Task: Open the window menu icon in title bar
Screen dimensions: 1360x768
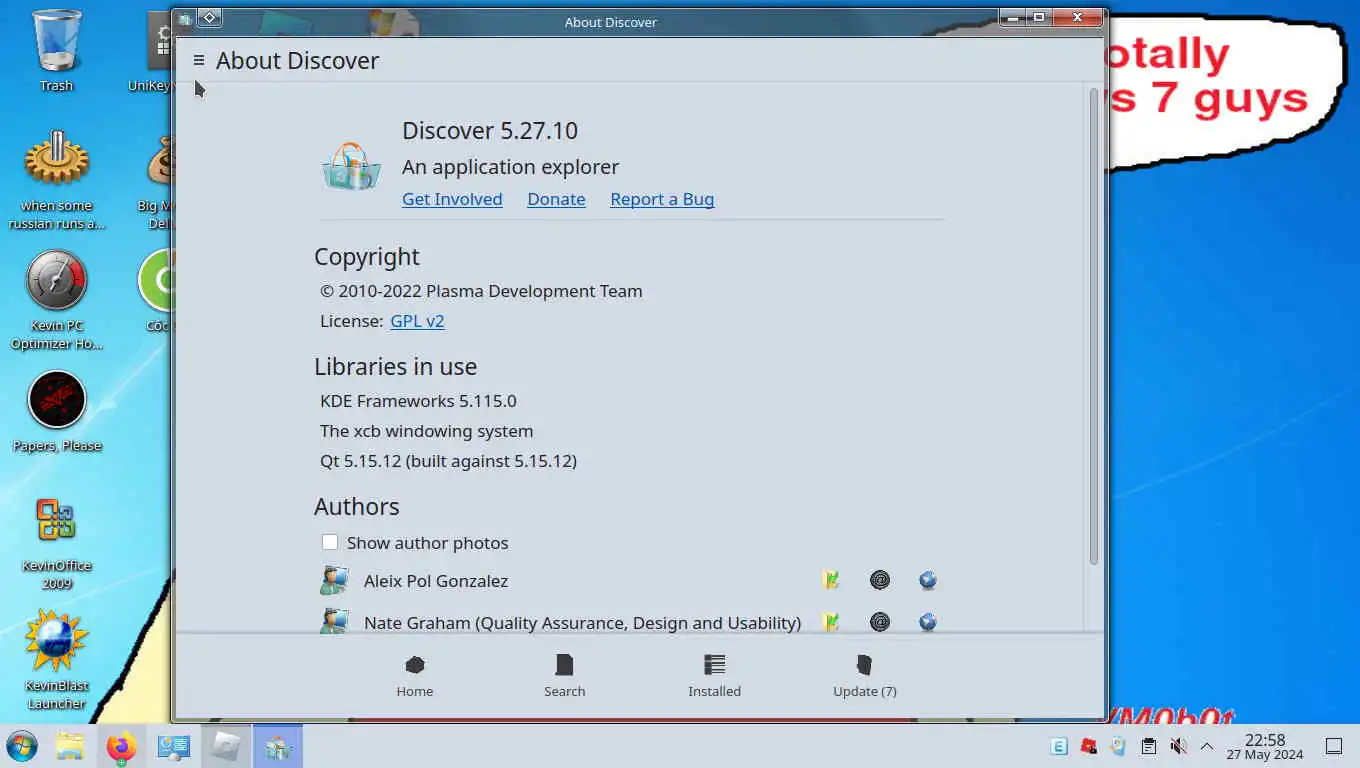Action: [x=185, y=18]
